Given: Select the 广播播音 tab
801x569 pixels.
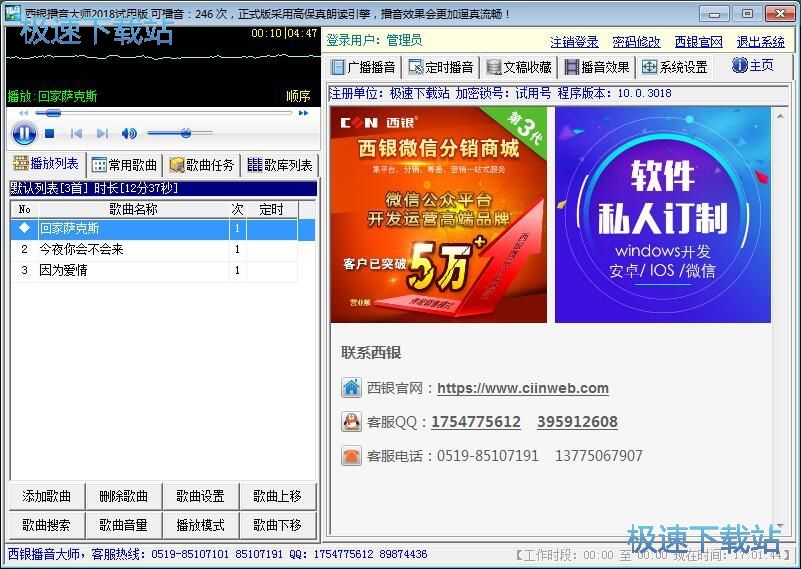Looking at the screenshot, I should (x=363, y=67).
